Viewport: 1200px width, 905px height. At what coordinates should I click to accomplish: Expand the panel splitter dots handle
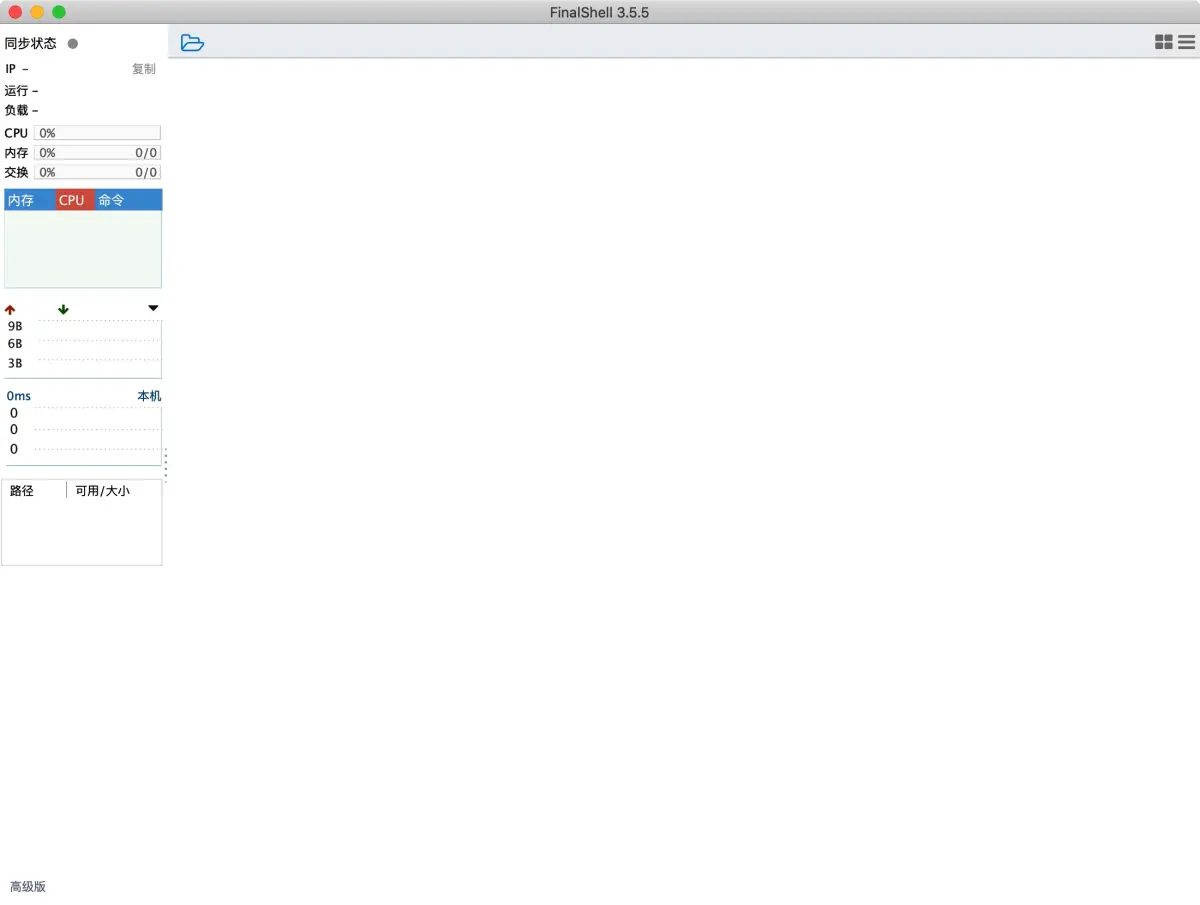tap(165, 464)
